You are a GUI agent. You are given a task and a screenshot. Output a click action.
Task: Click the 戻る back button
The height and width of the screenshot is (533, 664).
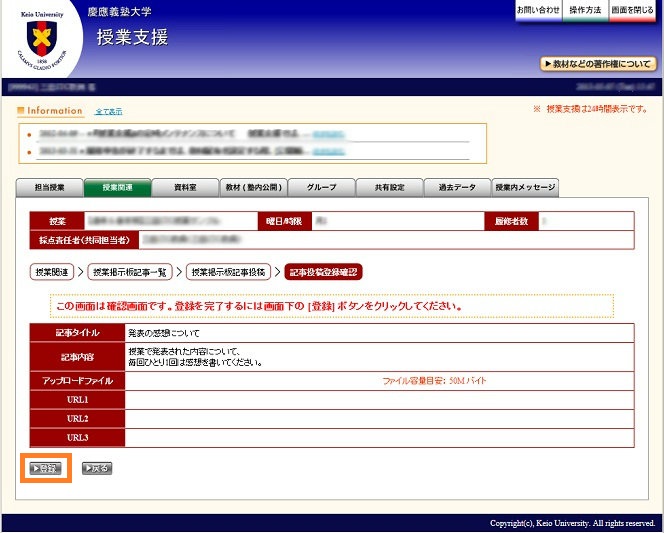point(97,467)
